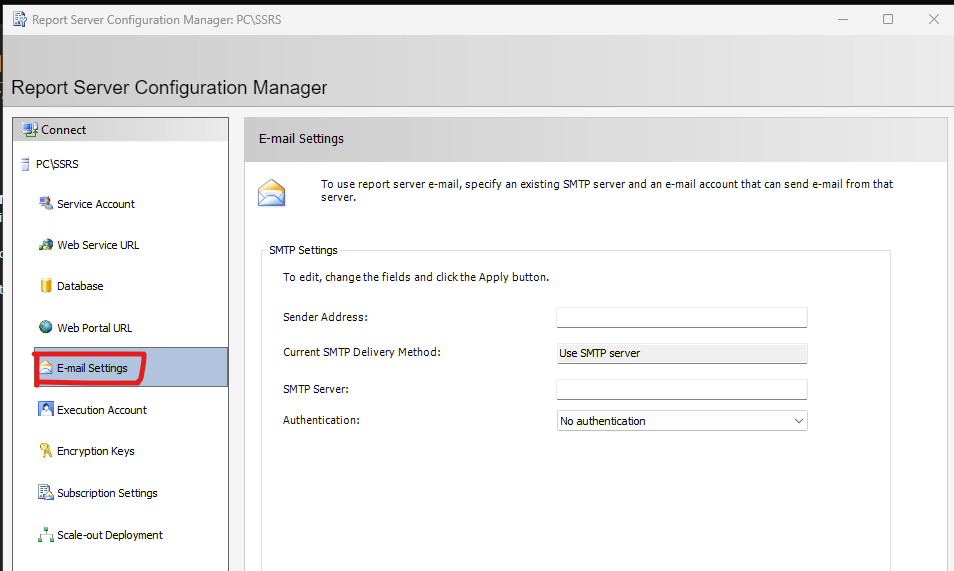Screen dimensions: 954x571
Task: Open the Web Service URL page
Action: pos(98,245)
